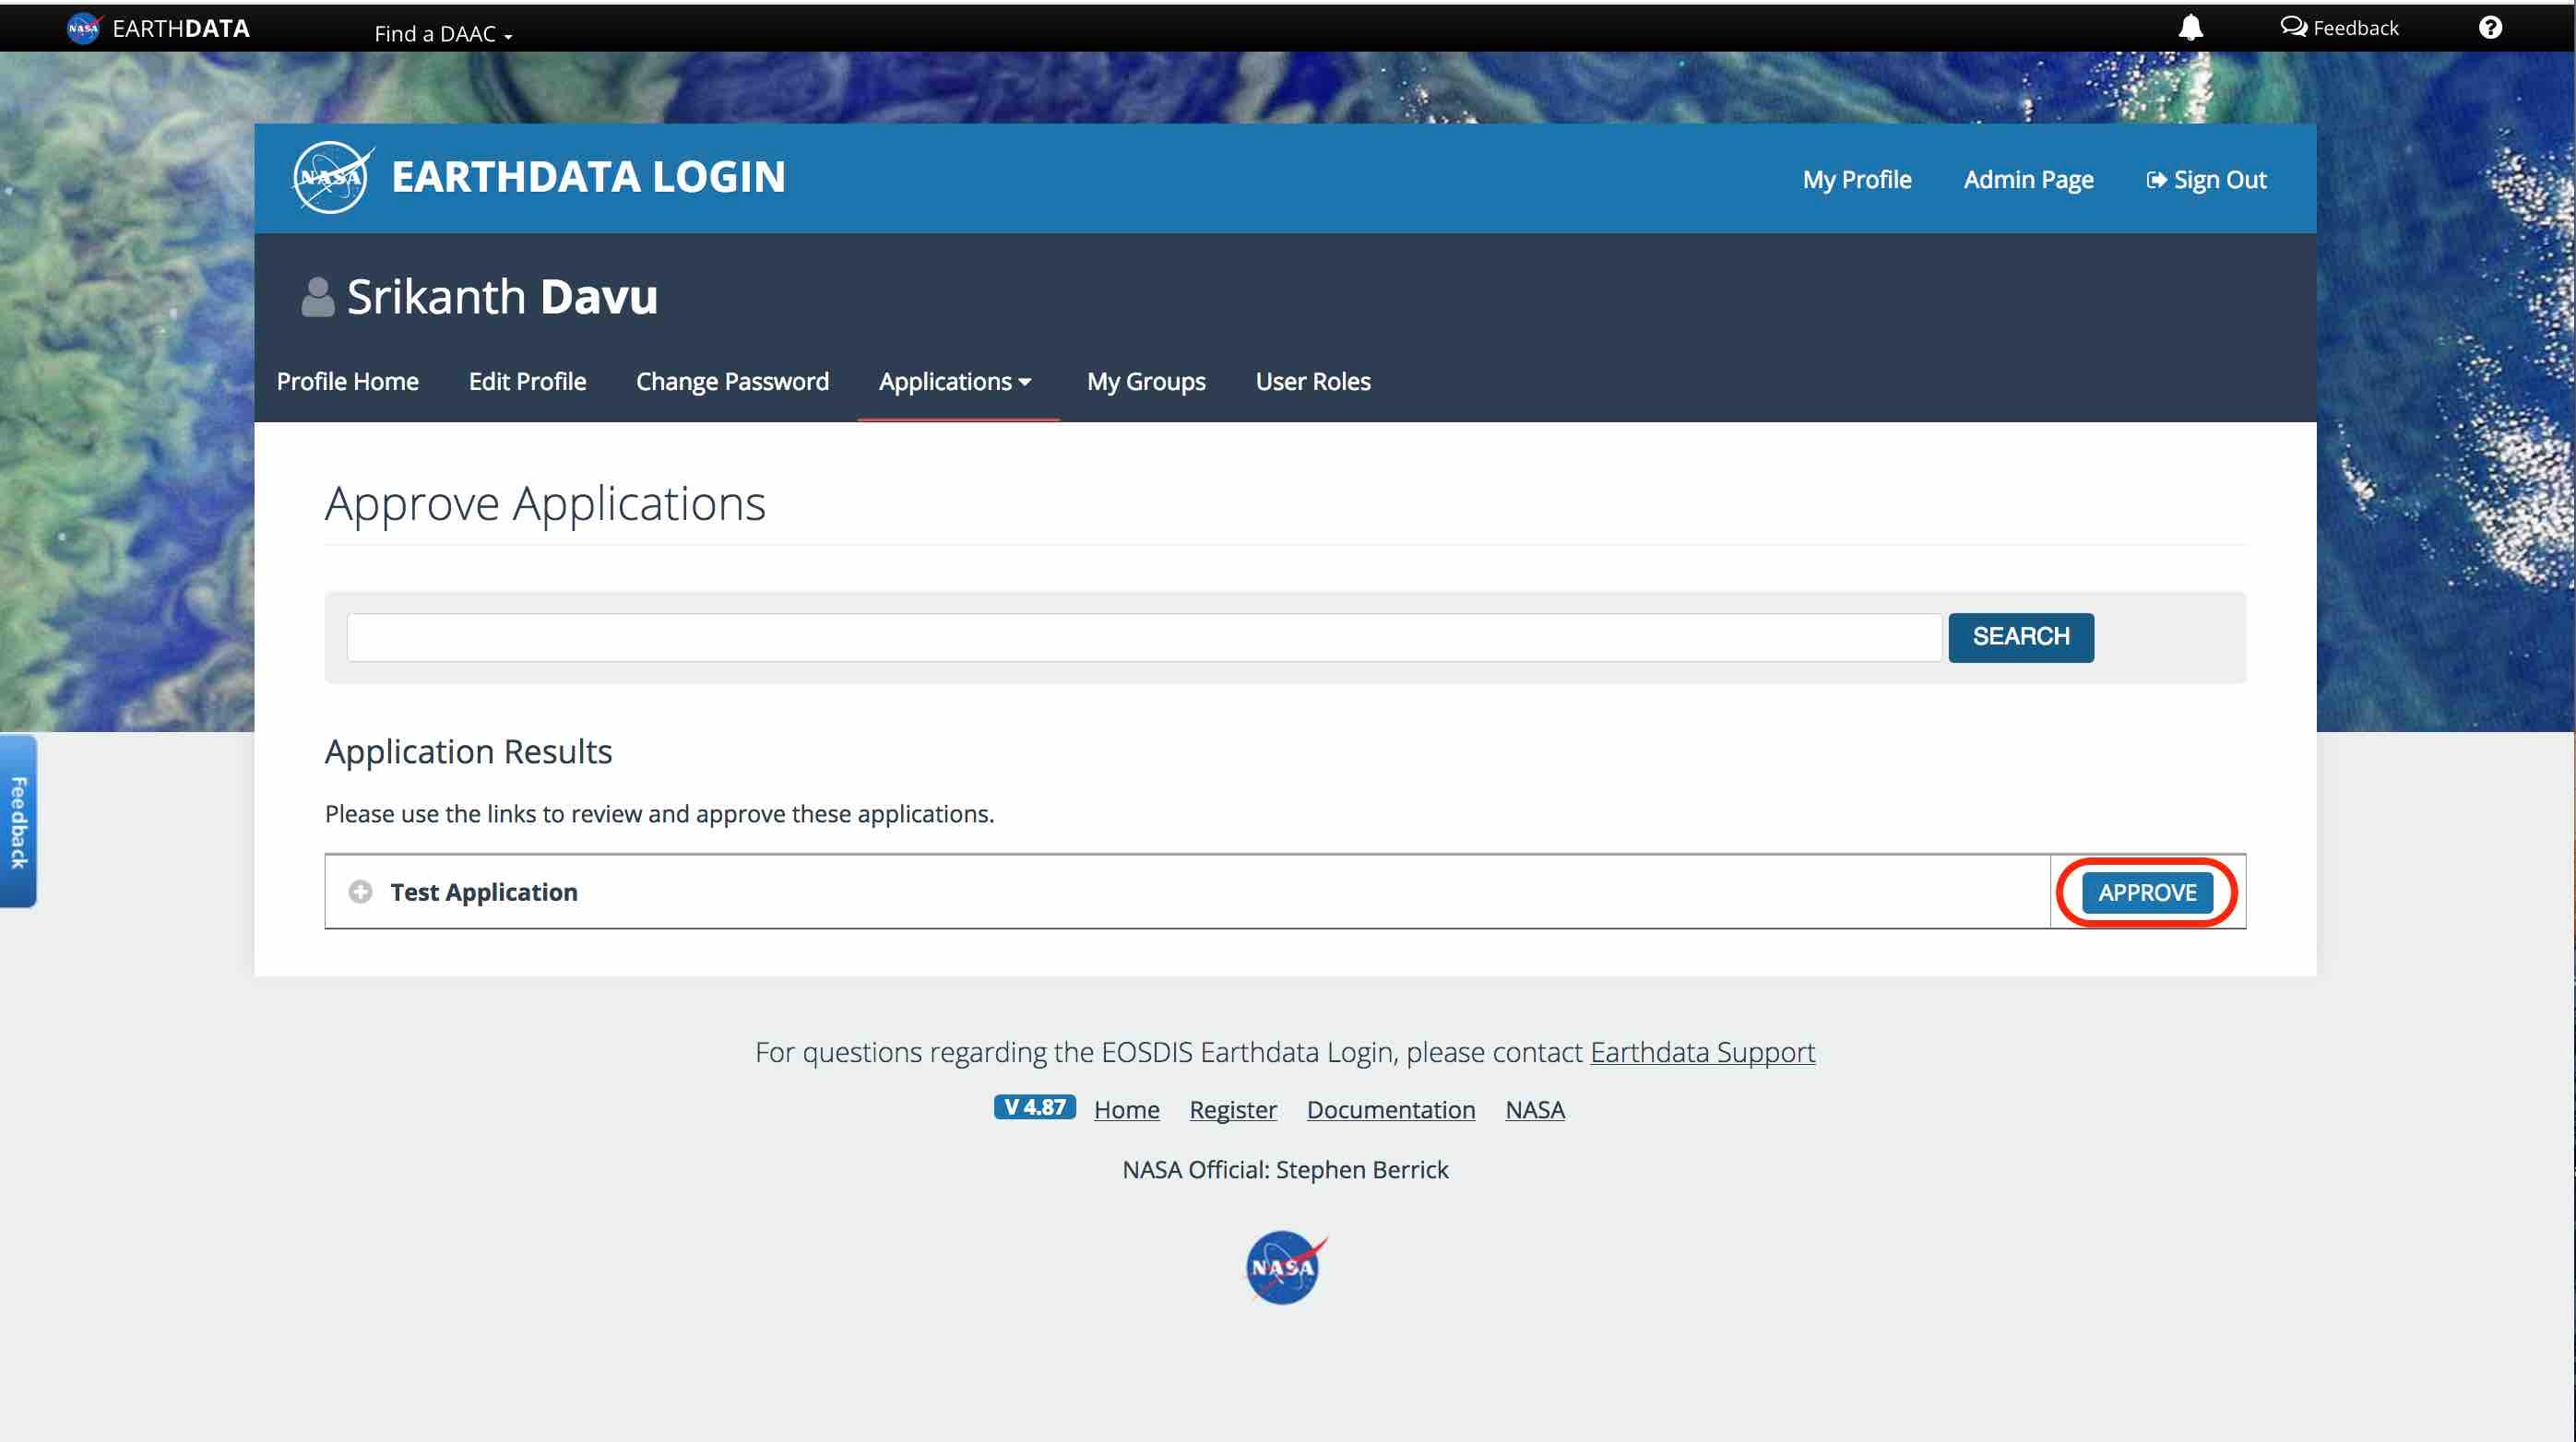The width and height of the screenshot is (2576, 1442).
Task: Click the user avatar icon beside Srikanth Davu
Action: click(x=317, y=297)
